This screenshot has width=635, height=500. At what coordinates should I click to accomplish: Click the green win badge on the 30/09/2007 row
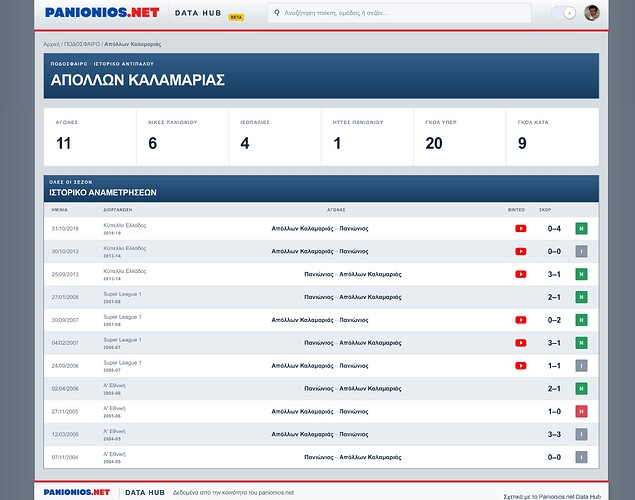click(x=581, y=320)
